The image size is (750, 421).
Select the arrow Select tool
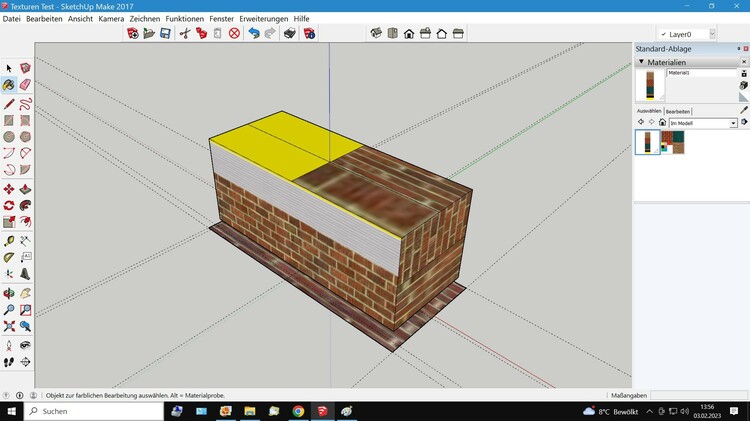9,68
